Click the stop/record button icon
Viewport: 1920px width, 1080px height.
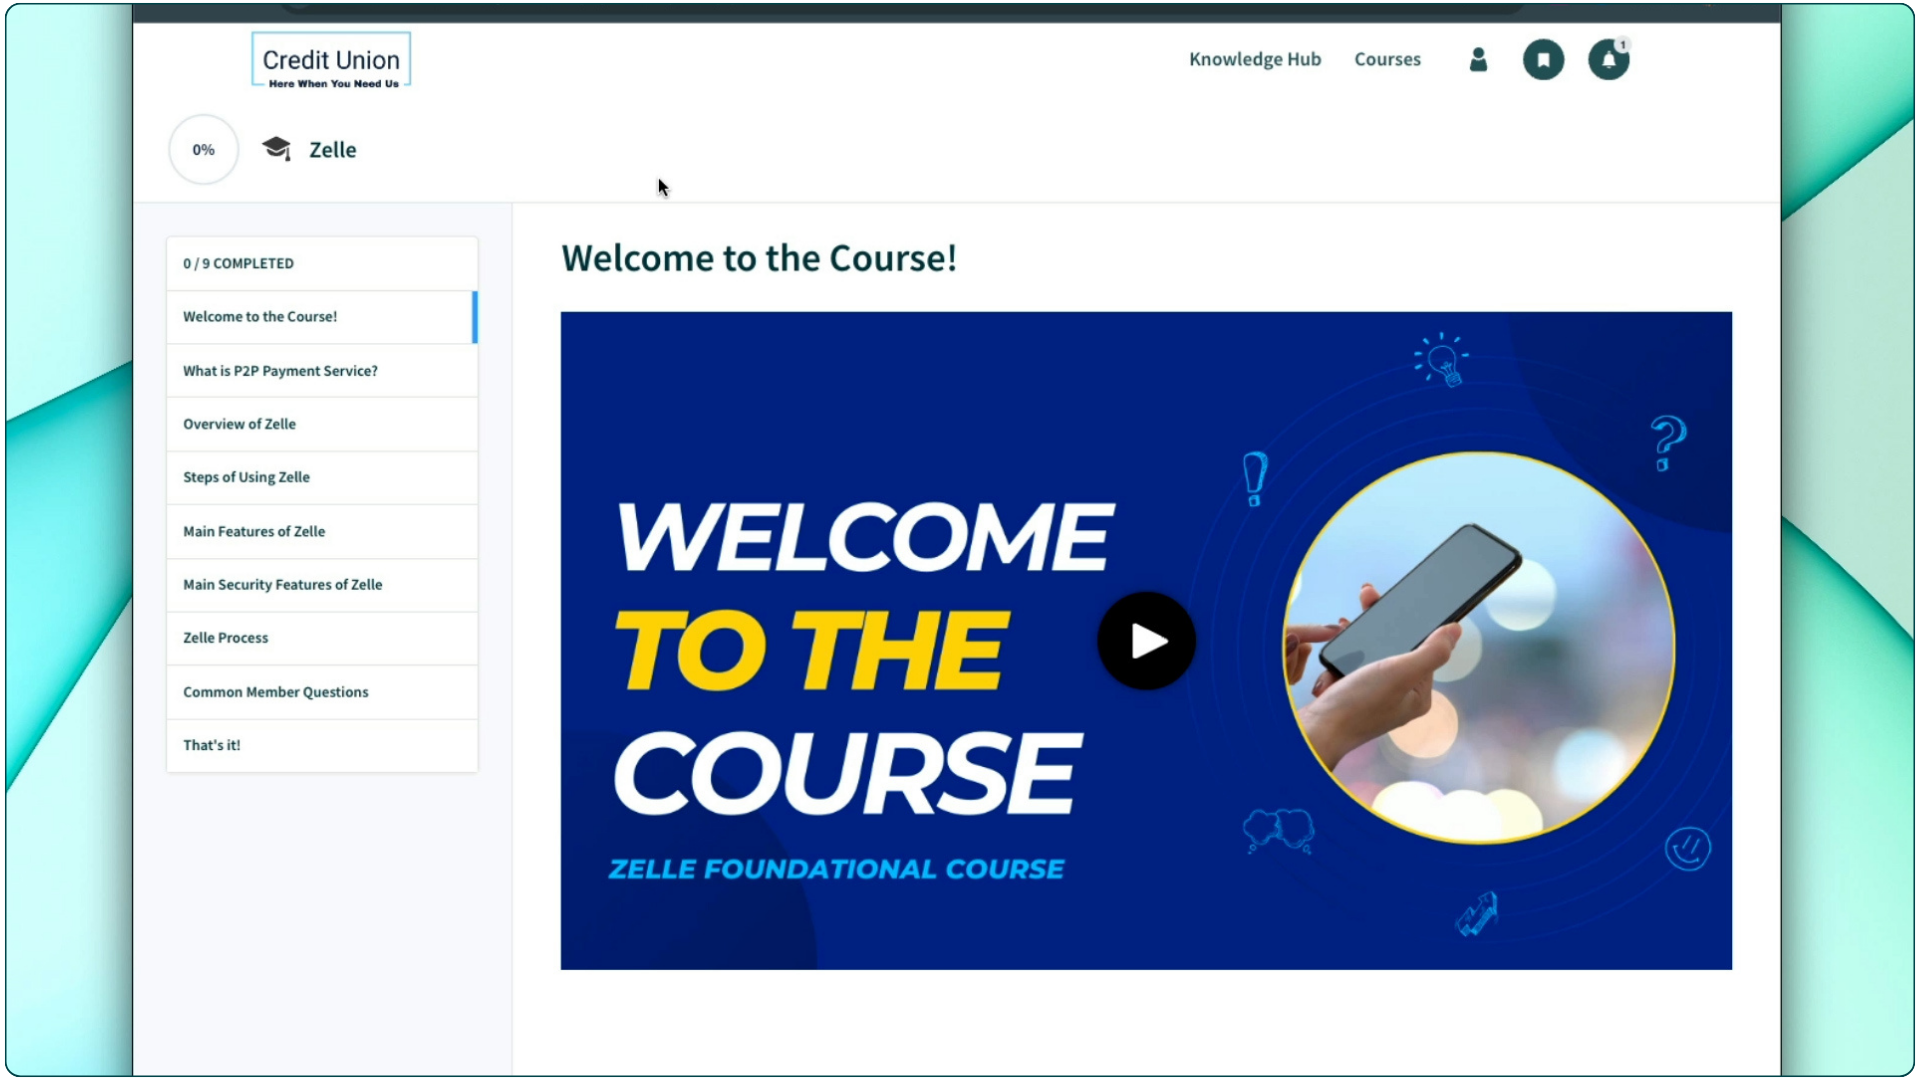[1543, 59]
